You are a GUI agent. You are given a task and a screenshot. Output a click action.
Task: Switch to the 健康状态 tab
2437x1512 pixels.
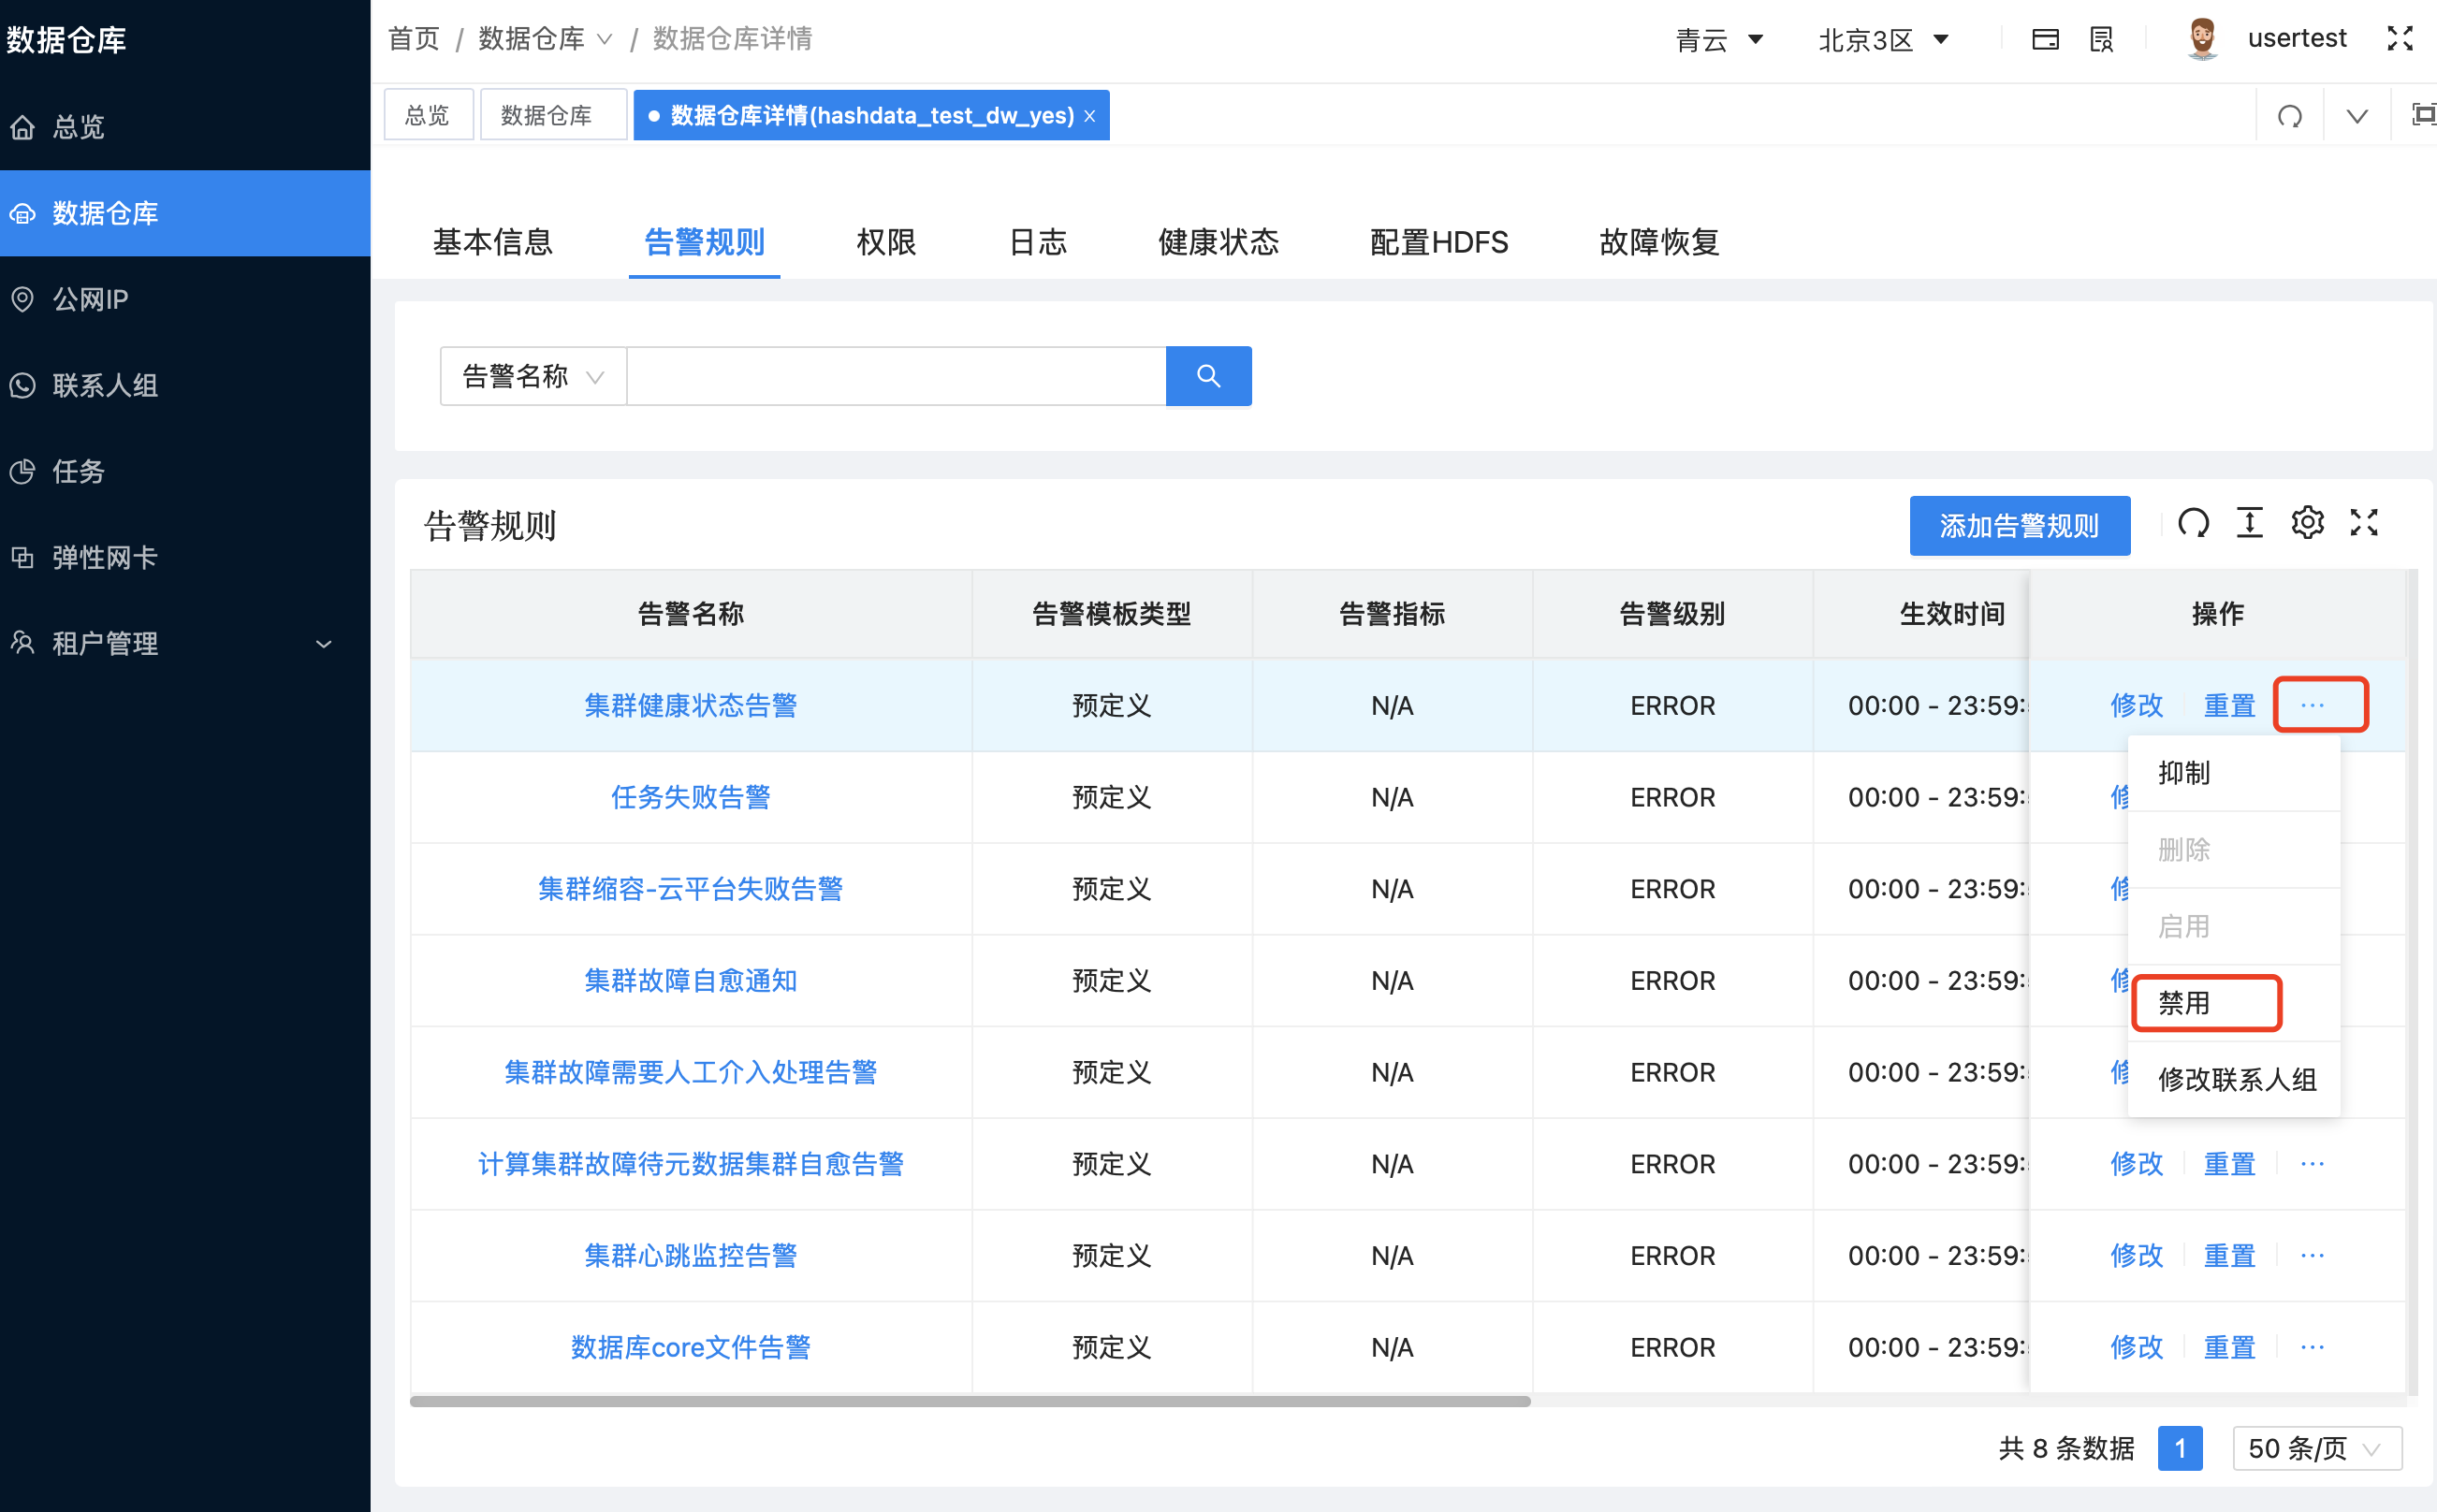(1217, 242)
